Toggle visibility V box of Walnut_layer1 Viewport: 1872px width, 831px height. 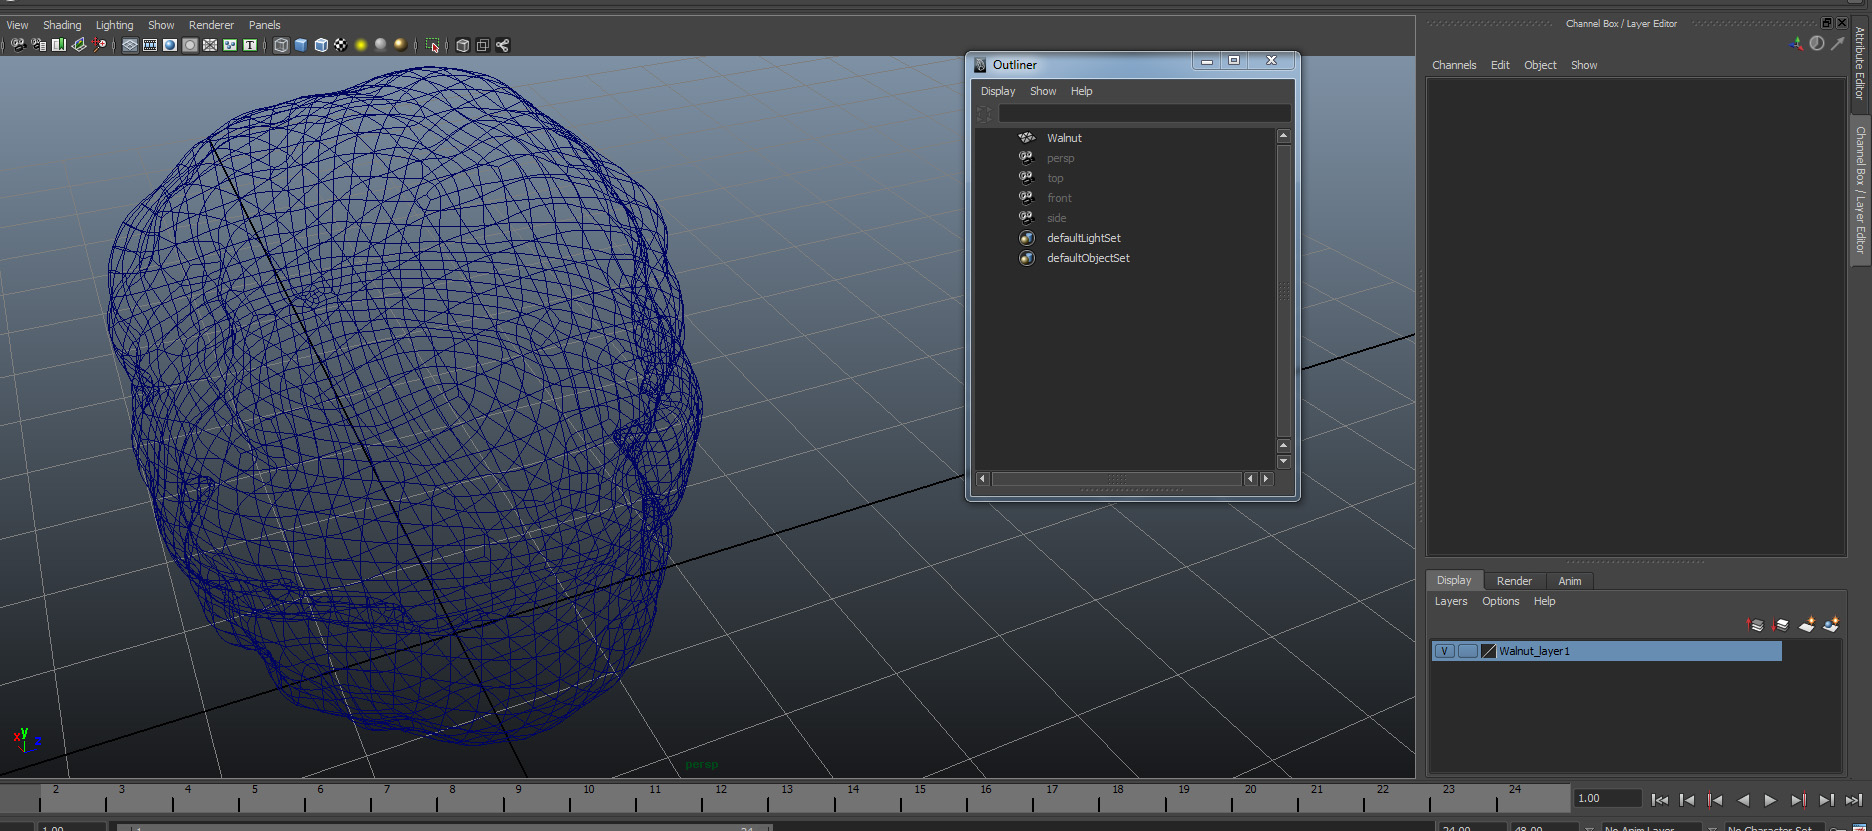click(x=1444, y=651)
